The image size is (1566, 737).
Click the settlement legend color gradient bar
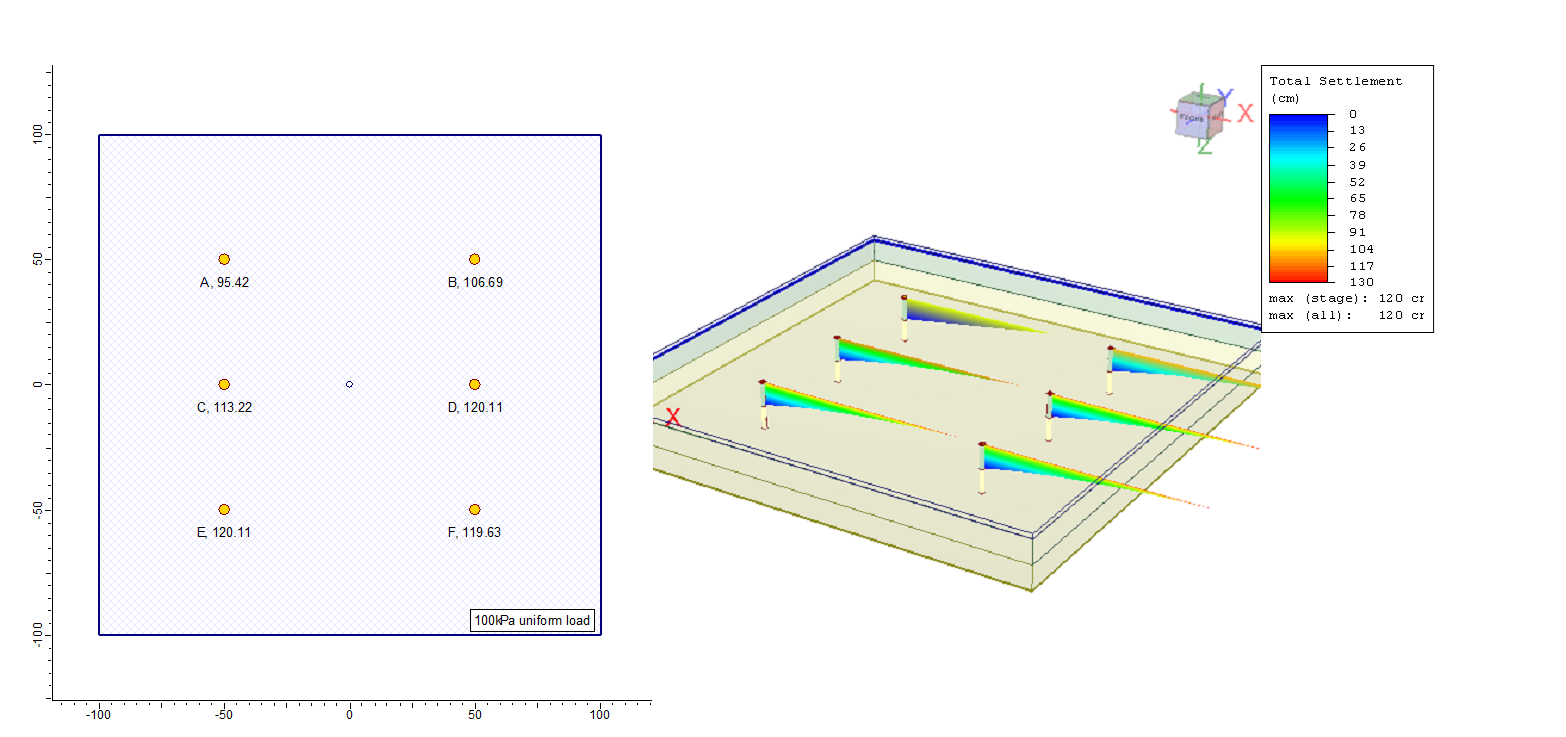click(1299, 198)
